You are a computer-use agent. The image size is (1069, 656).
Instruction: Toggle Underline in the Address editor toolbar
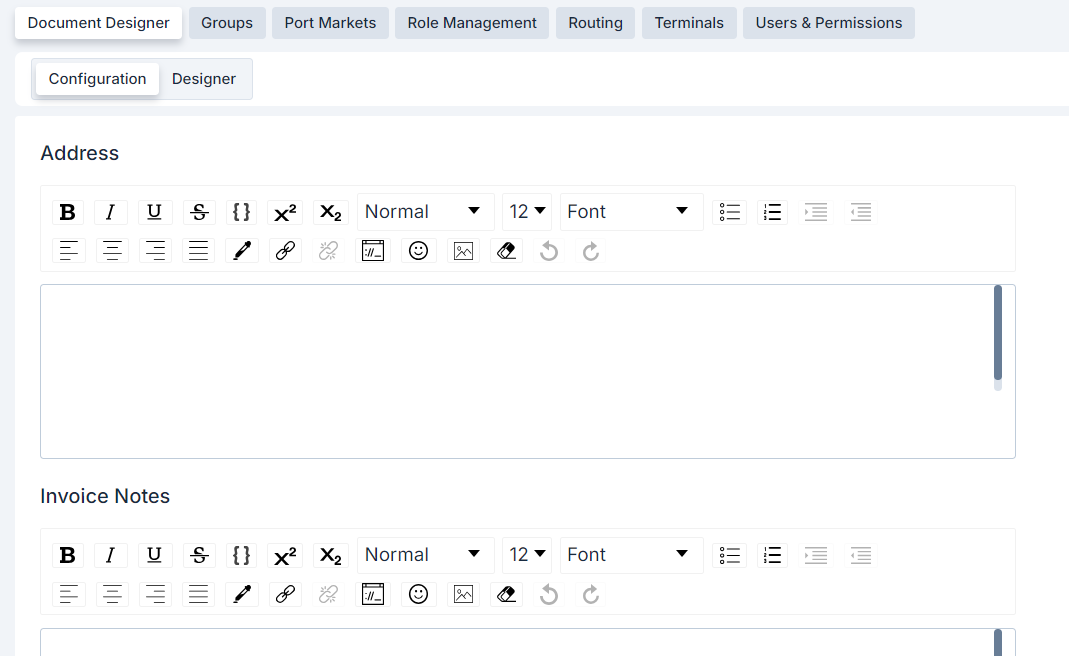tap(154, 212)
